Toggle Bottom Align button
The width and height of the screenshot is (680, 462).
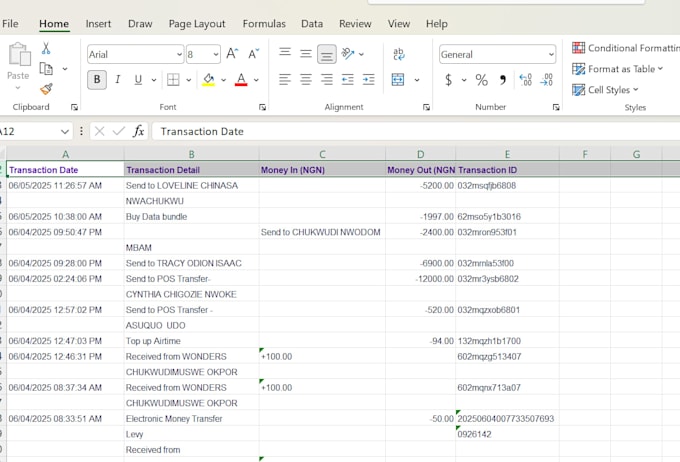(327, 54)
